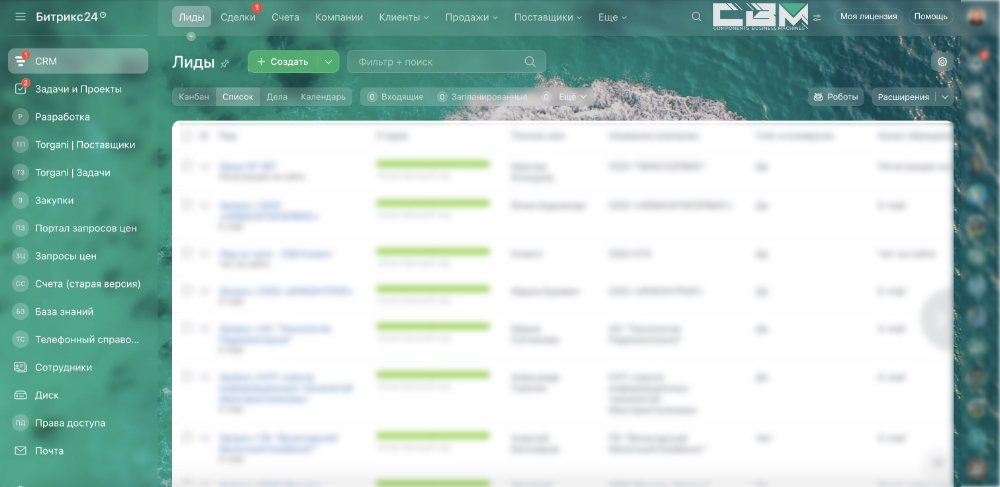The height and width of the screenshot is (487, 1000).
Task: Open Сотрудники in the sidebar
Action: [63, 367]
